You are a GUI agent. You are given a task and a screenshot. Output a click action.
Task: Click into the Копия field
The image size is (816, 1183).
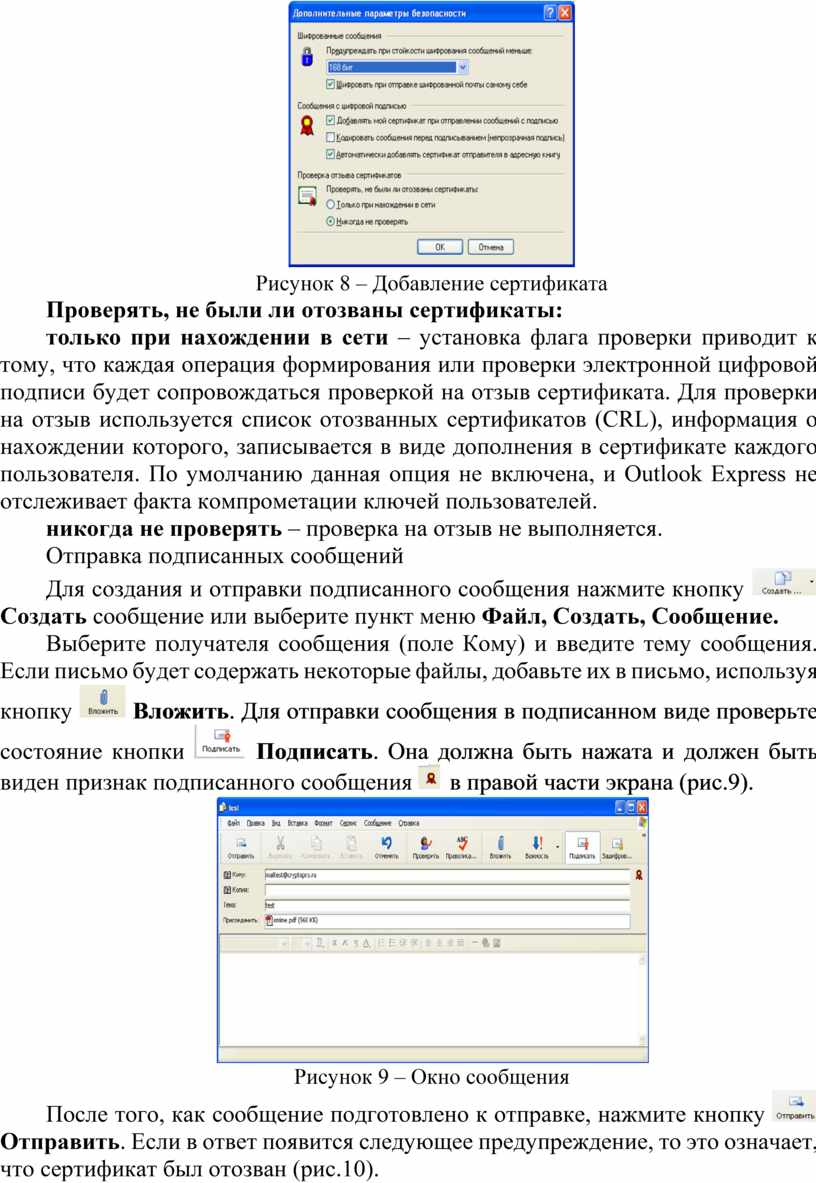point(447,890)
